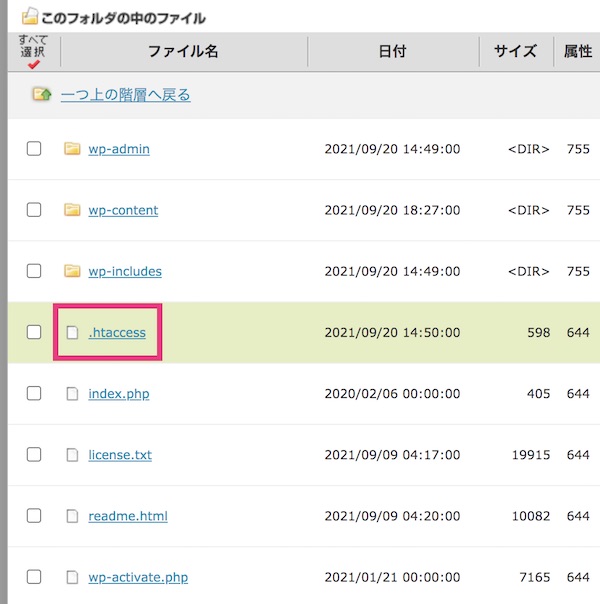Enable the wp-activate.php checkbox
Screen dimensions: 600x604
(34, 577)
